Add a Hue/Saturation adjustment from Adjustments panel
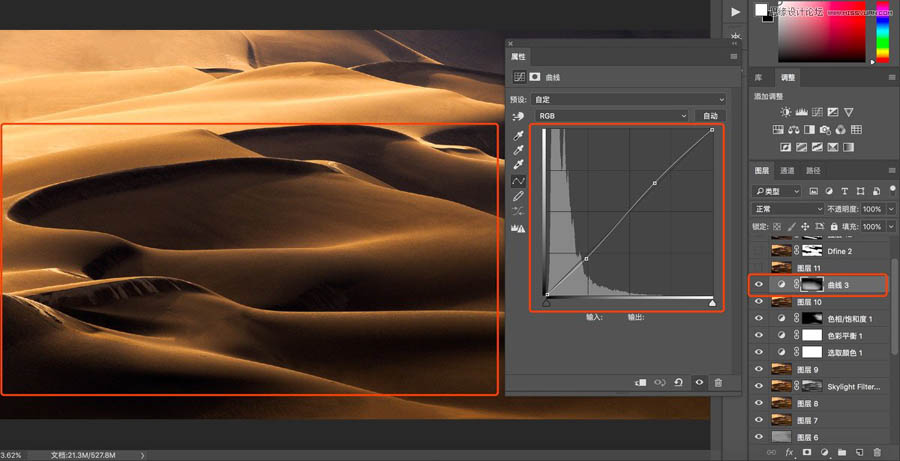Screen dimensions: 900x461 [x=778, y=130]
